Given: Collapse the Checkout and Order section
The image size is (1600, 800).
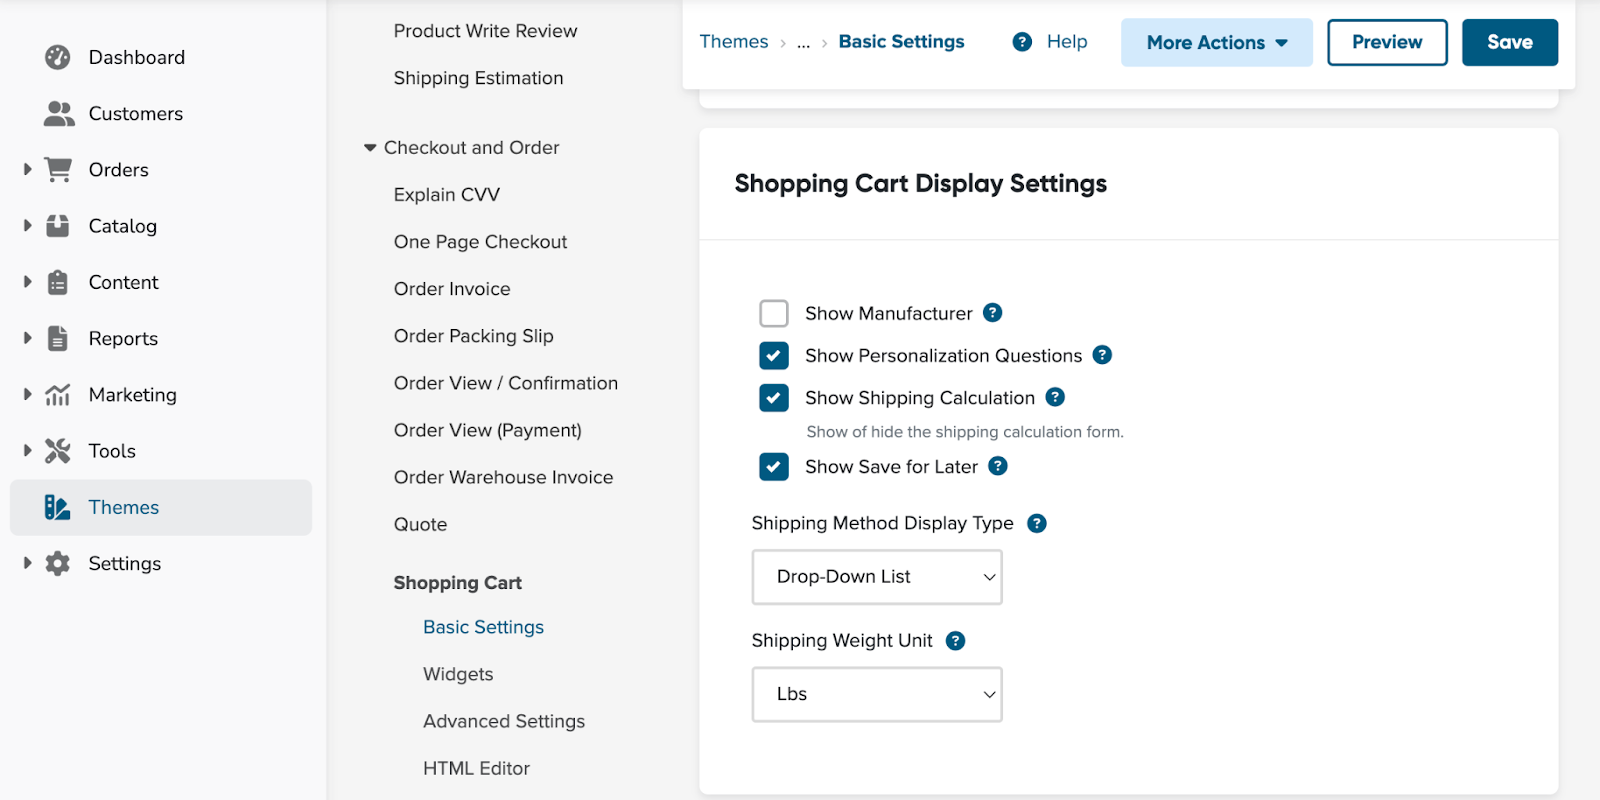Looking at the screenshot, I should (370, 148).
